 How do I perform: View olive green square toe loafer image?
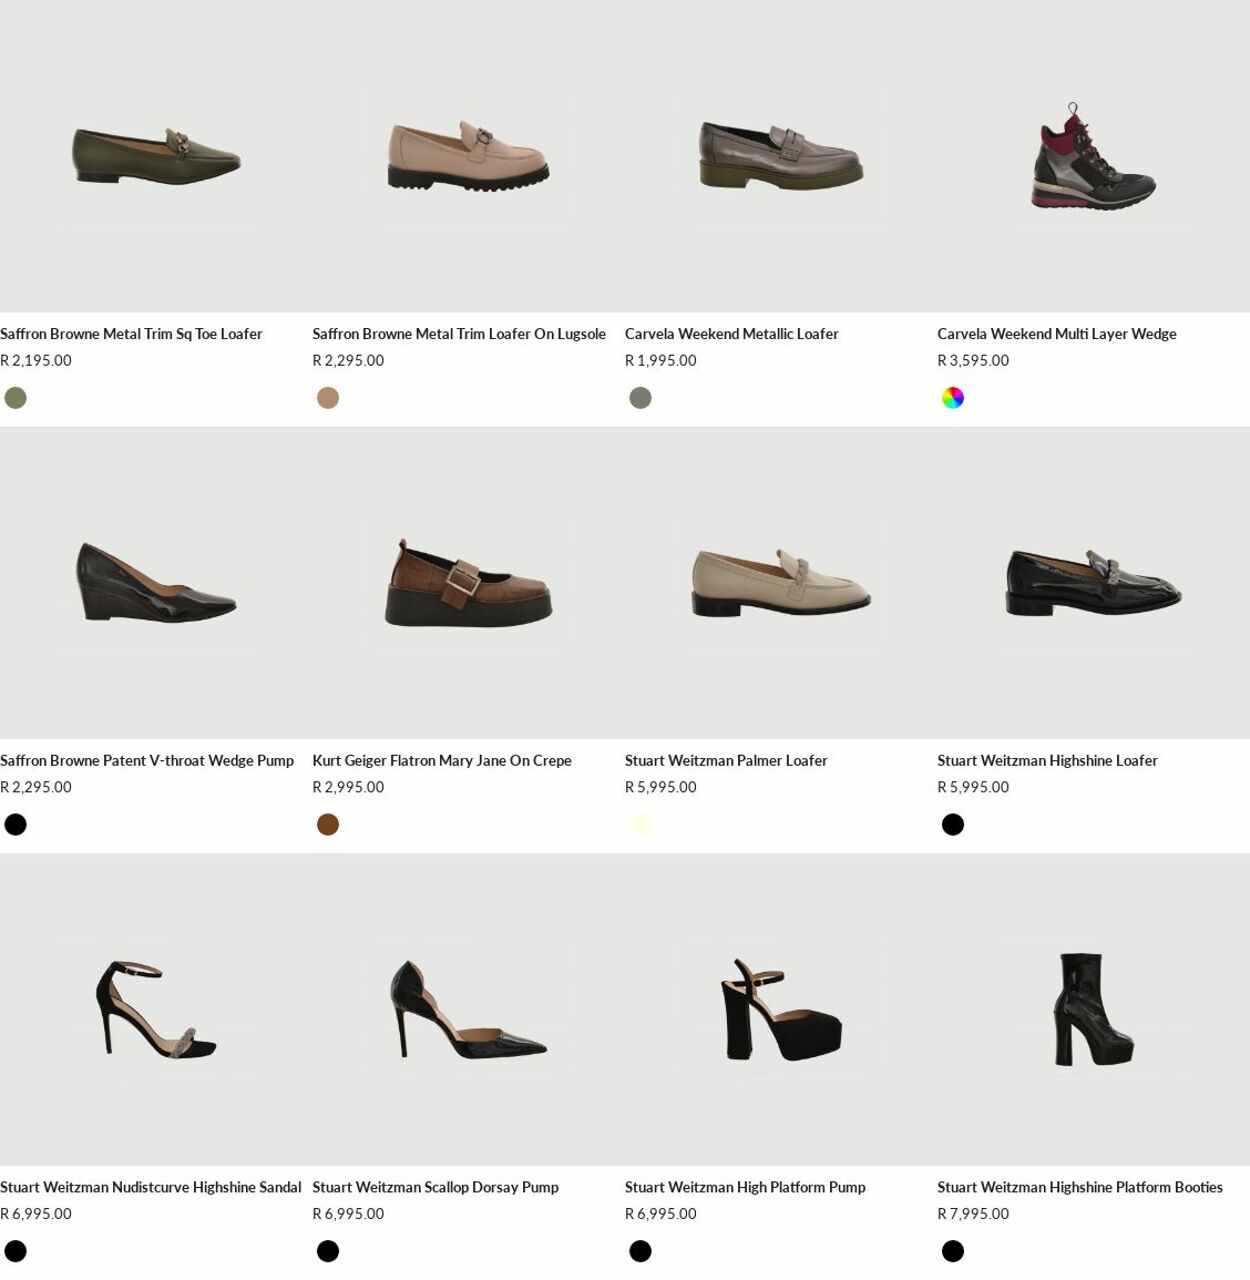(156, 156)
